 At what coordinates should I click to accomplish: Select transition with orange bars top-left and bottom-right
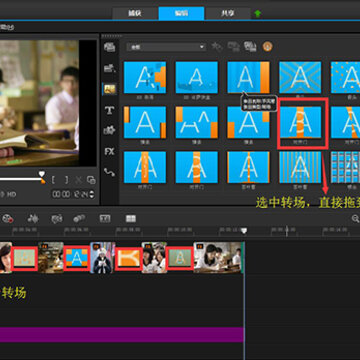[145, 122]
